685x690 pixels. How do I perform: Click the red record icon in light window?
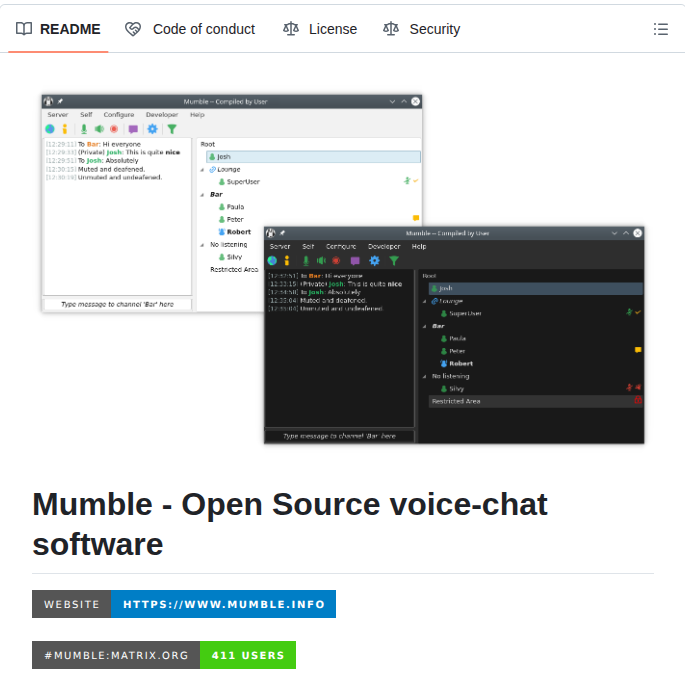click(x=114, y=129)
